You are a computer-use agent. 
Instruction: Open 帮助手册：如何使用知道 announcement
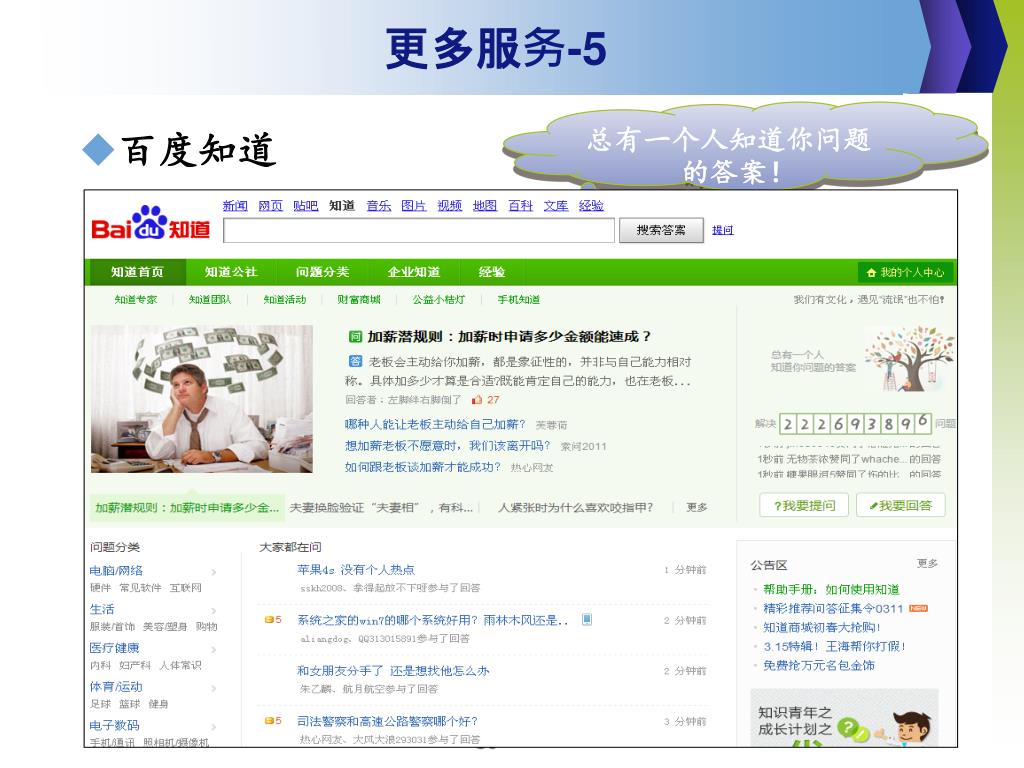click(x=831, y=589)
